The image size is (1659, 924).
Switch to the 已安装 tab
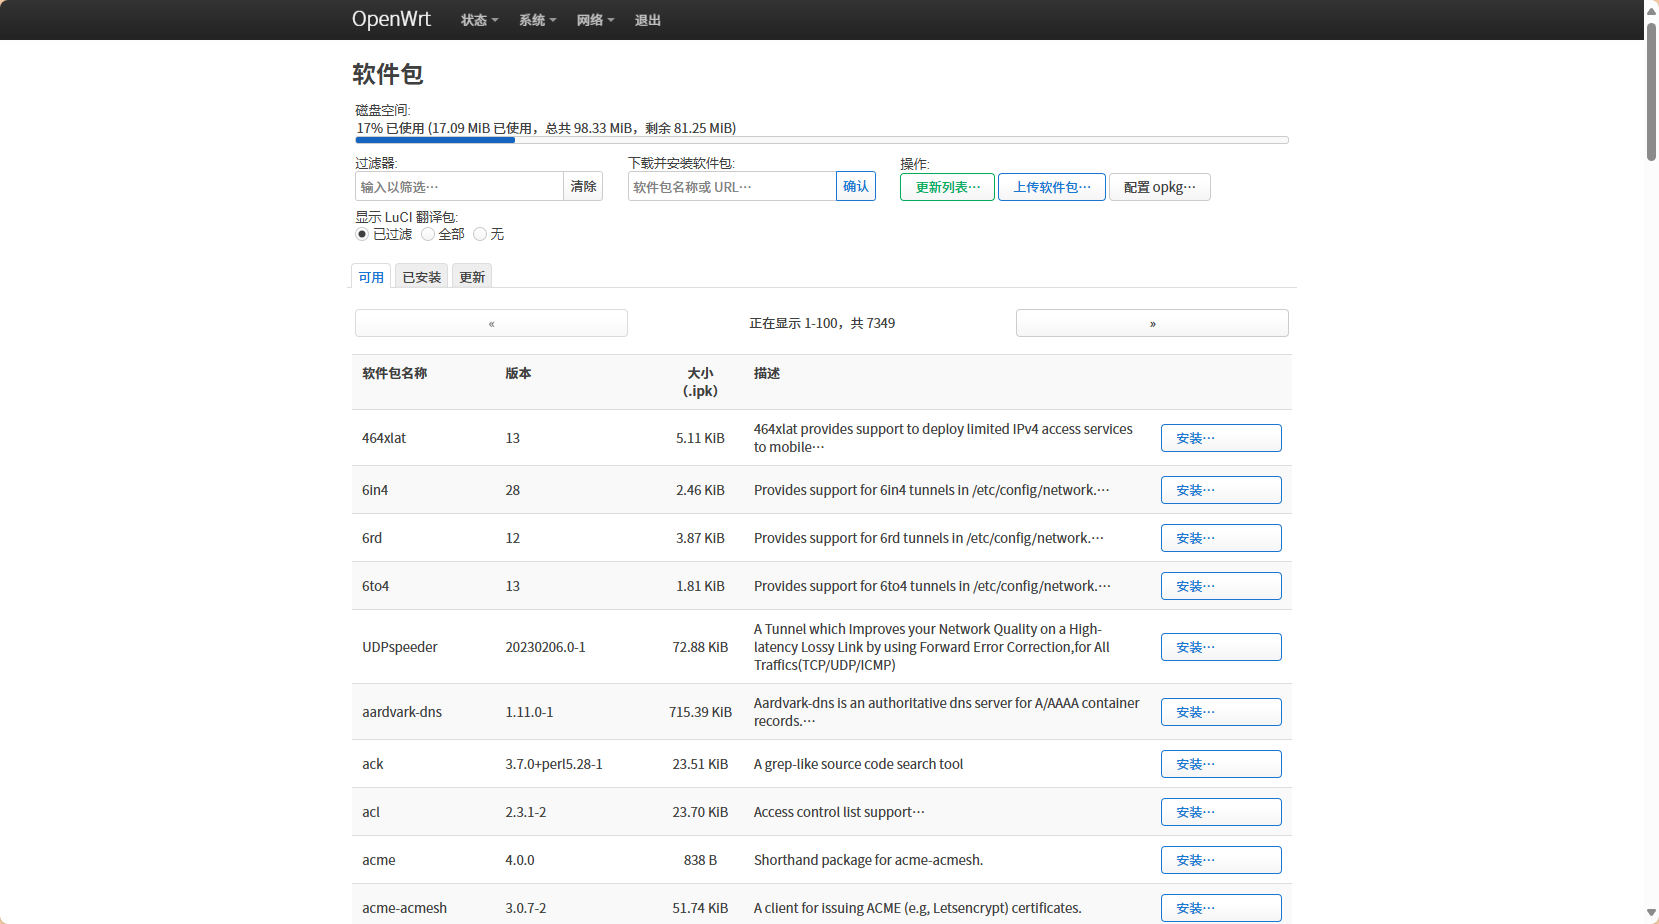click(421, 277)
